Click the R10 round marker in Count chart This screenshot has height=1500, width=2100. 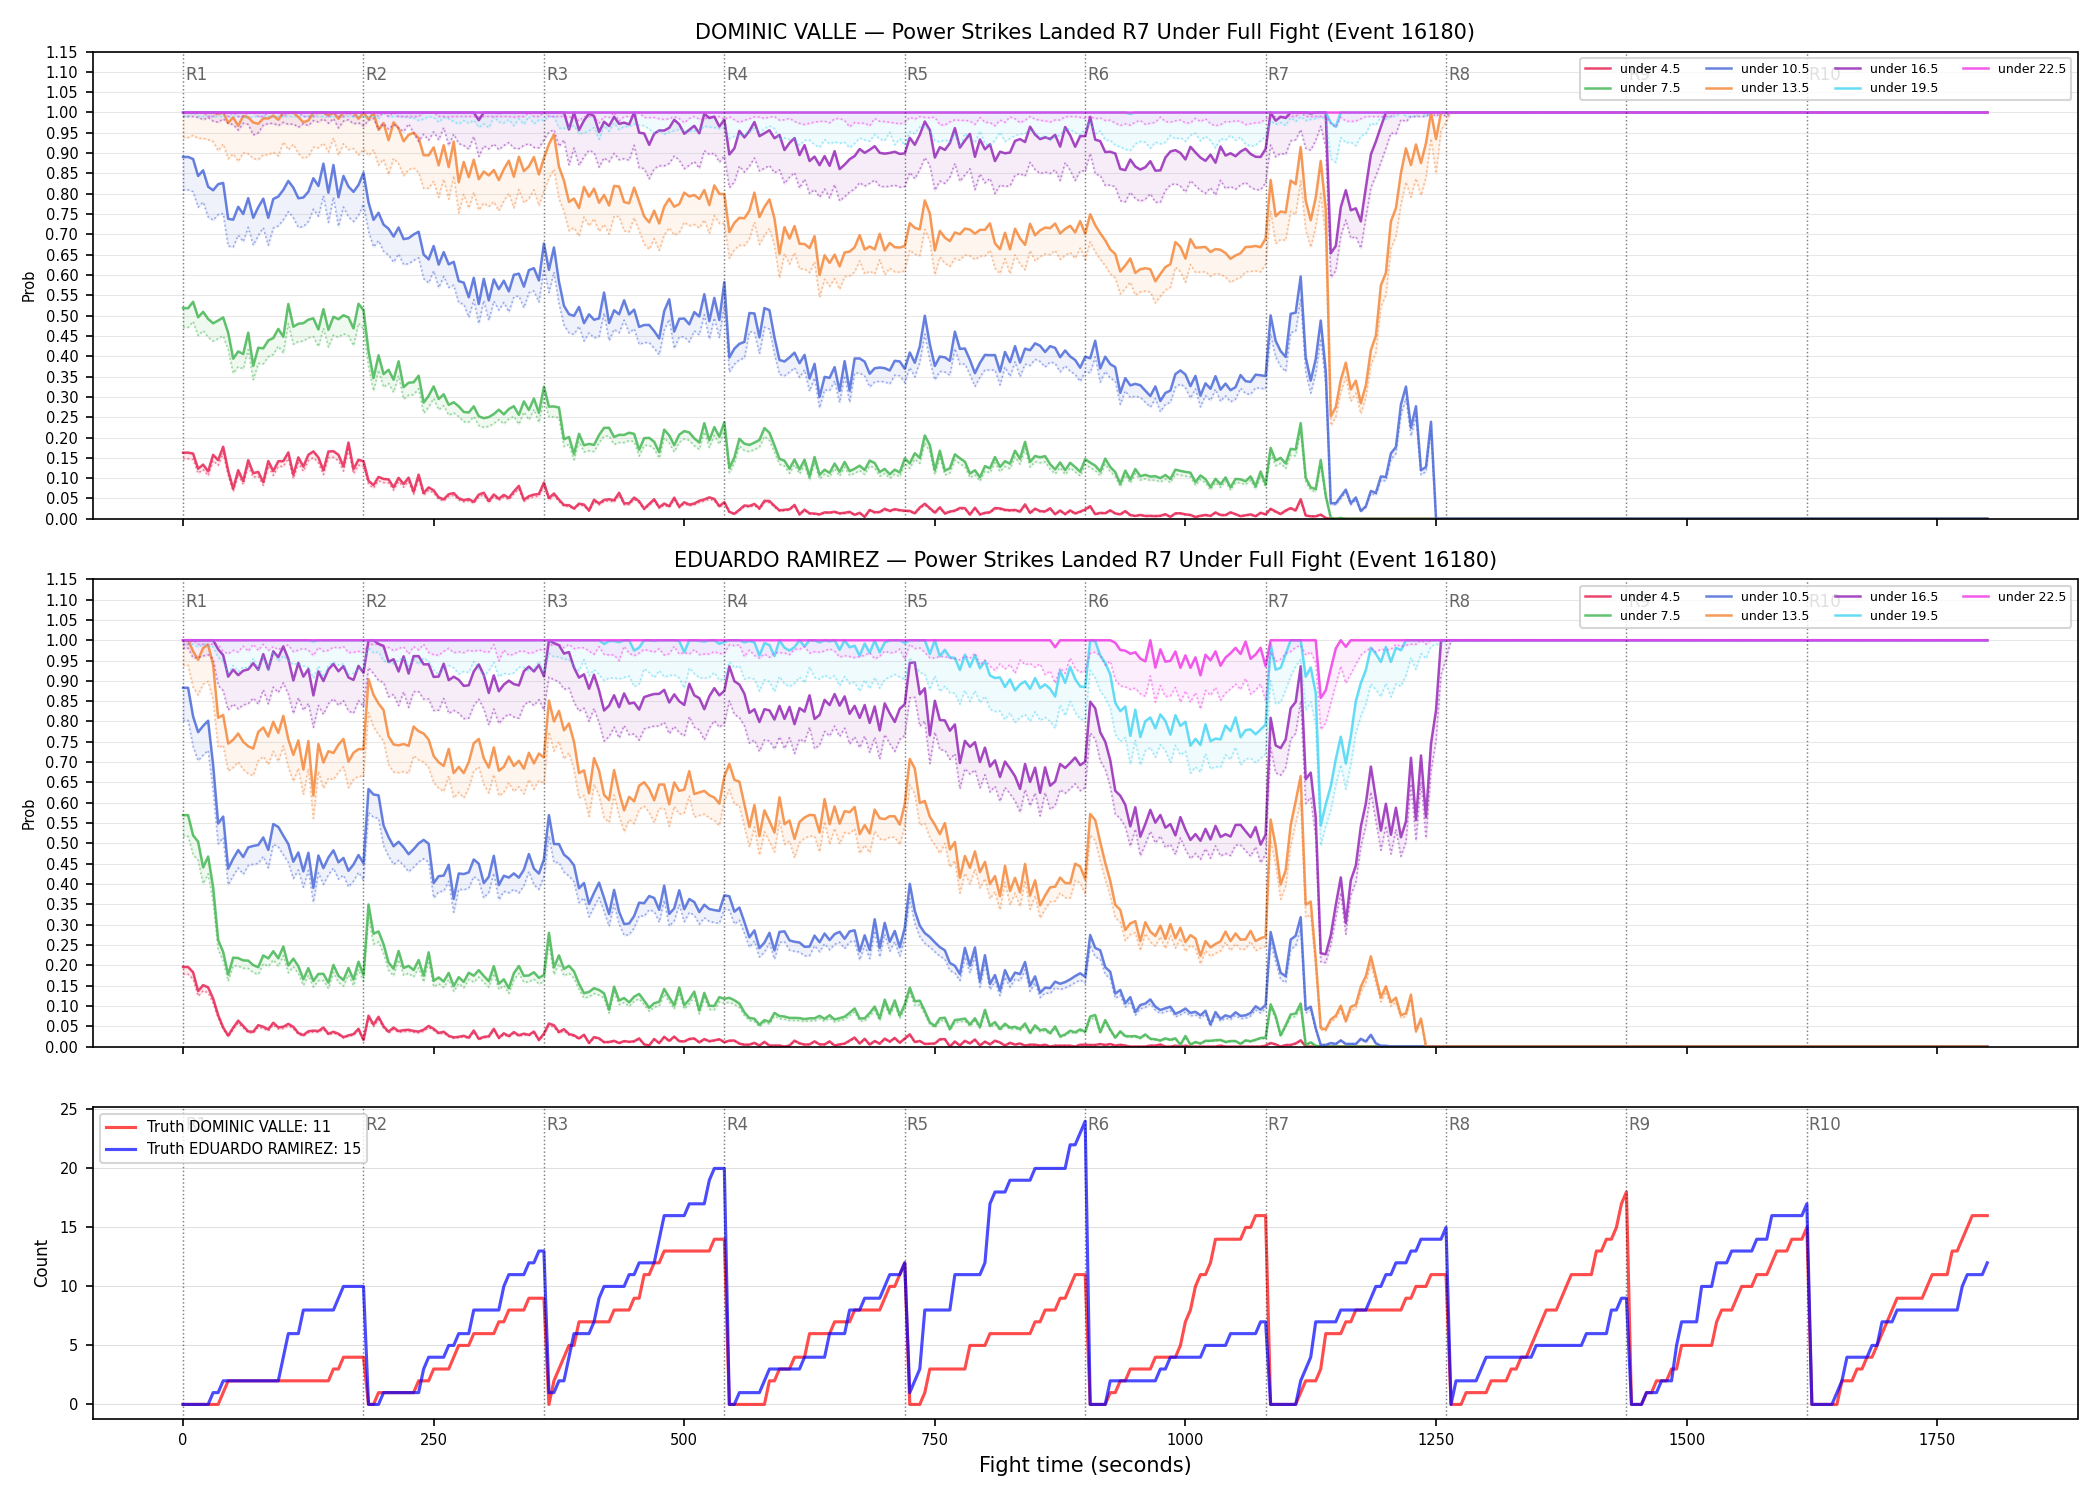1824,1124
